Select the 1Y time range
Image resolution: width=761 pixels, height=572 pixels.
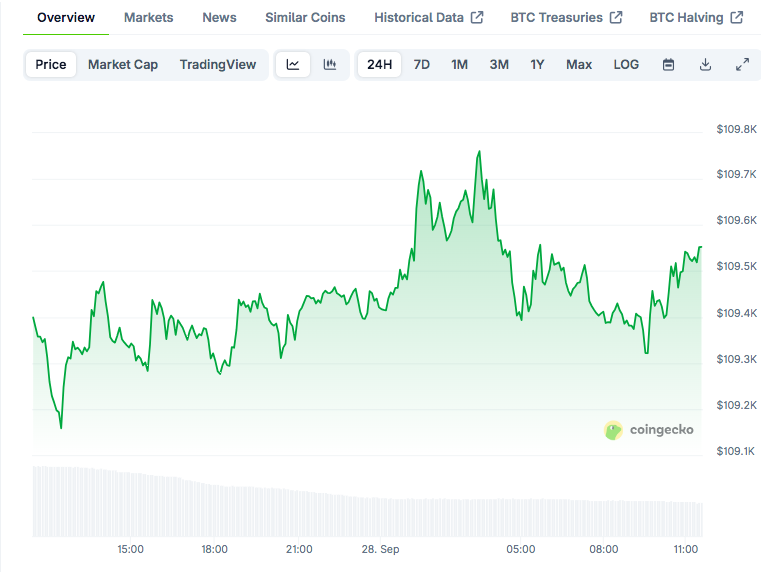tap(537, 64)
